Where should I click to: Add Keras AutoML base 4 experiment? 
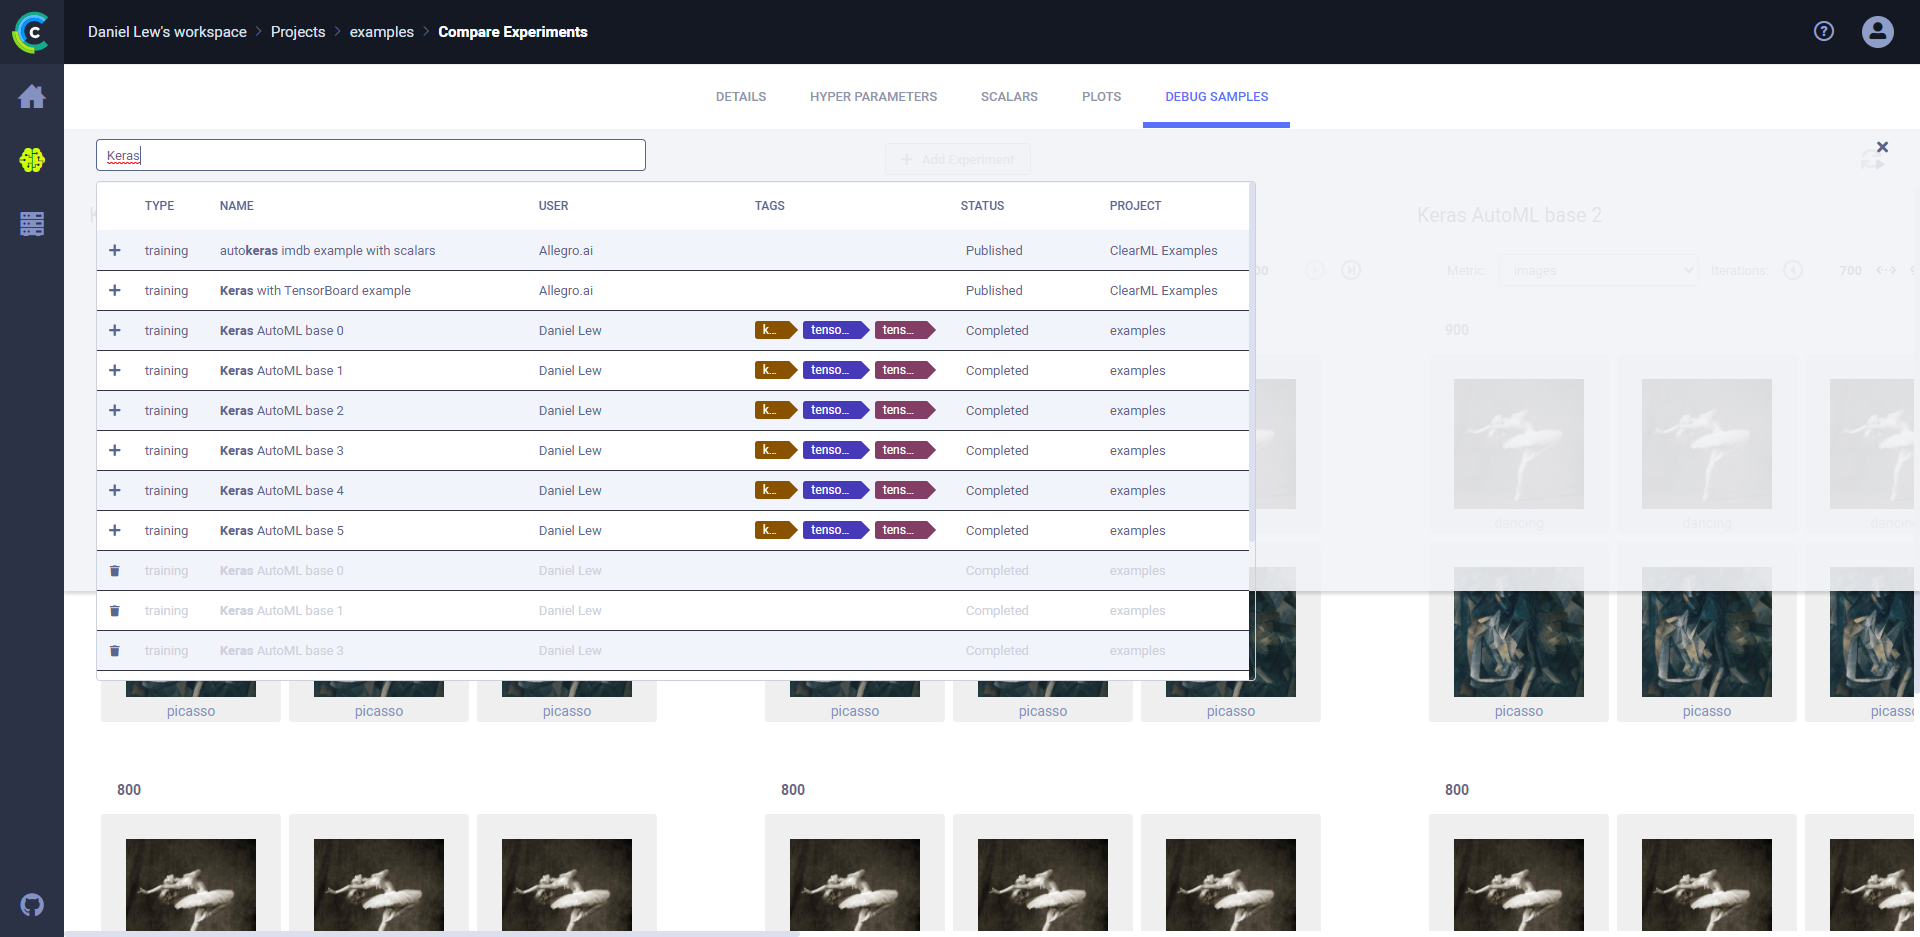[x=115, y=491]
